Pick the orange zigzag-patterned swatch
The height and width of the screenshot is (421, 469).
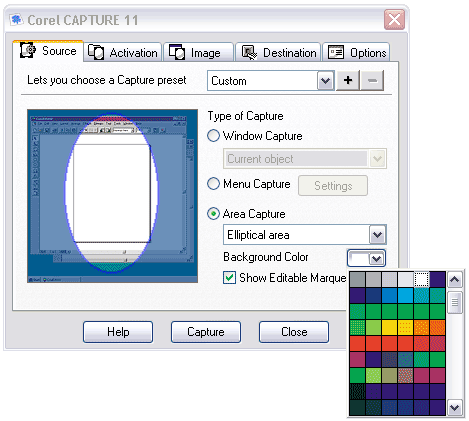[x=437, y=327]
